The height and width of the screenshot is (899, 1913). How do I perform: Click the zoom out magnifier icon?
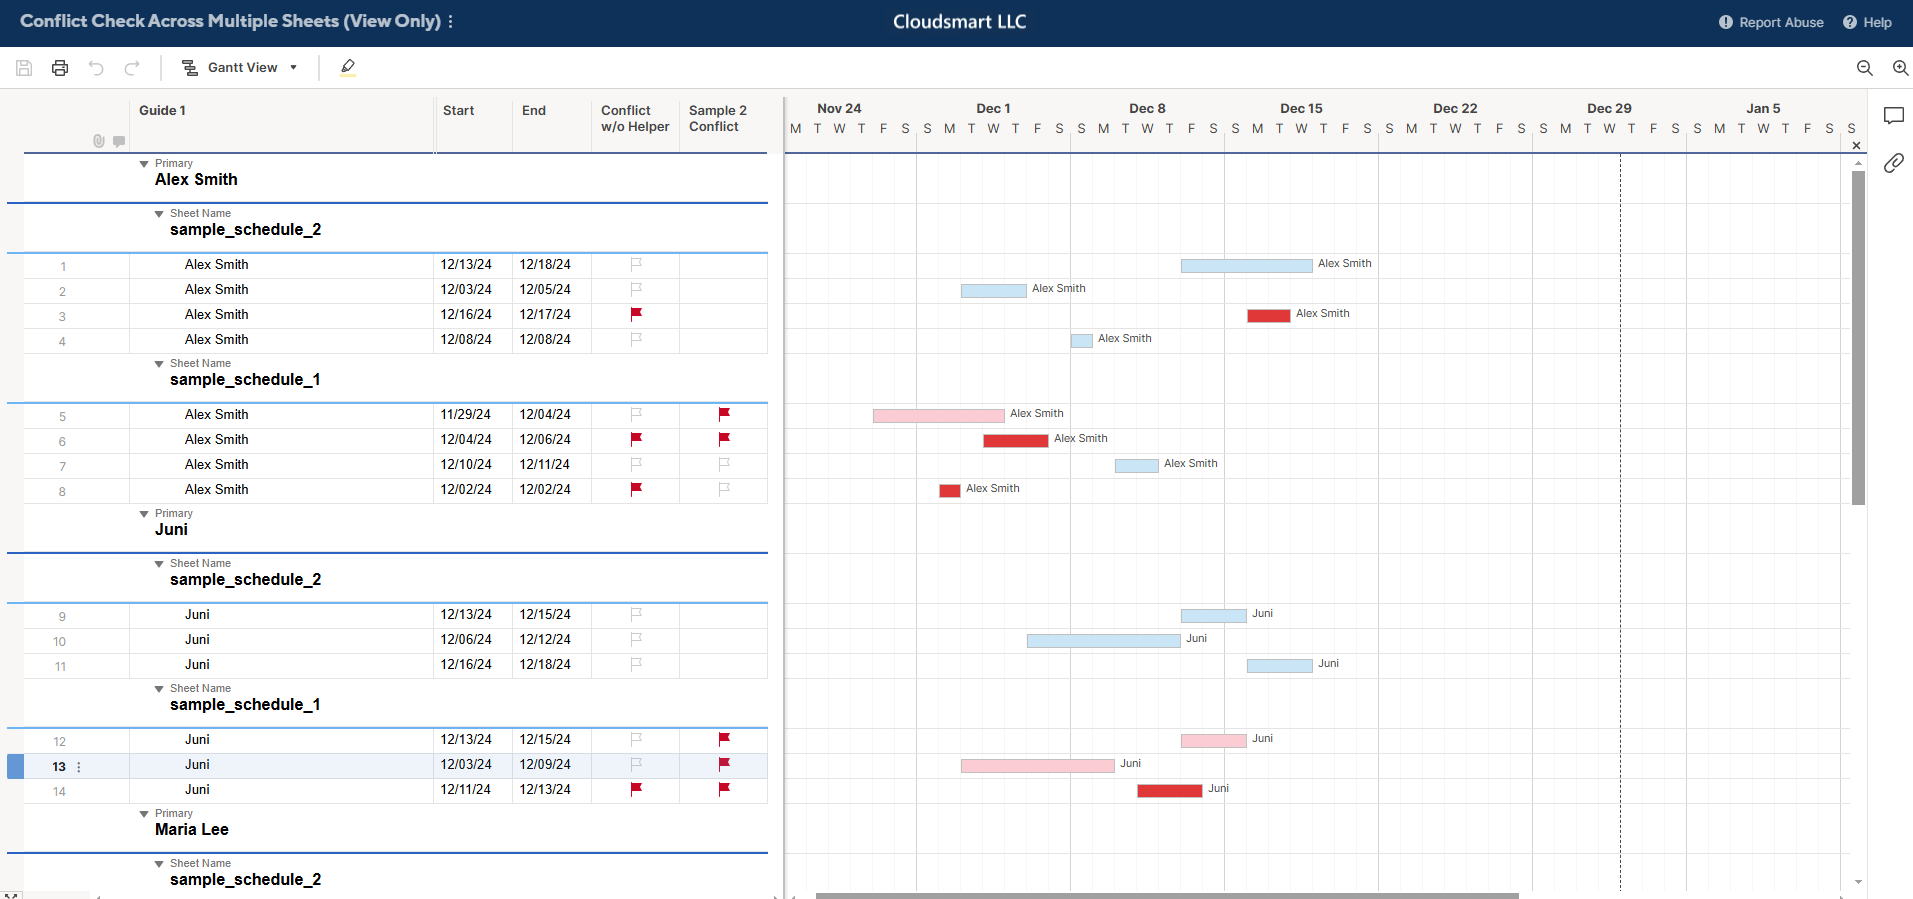point(1865,68)
